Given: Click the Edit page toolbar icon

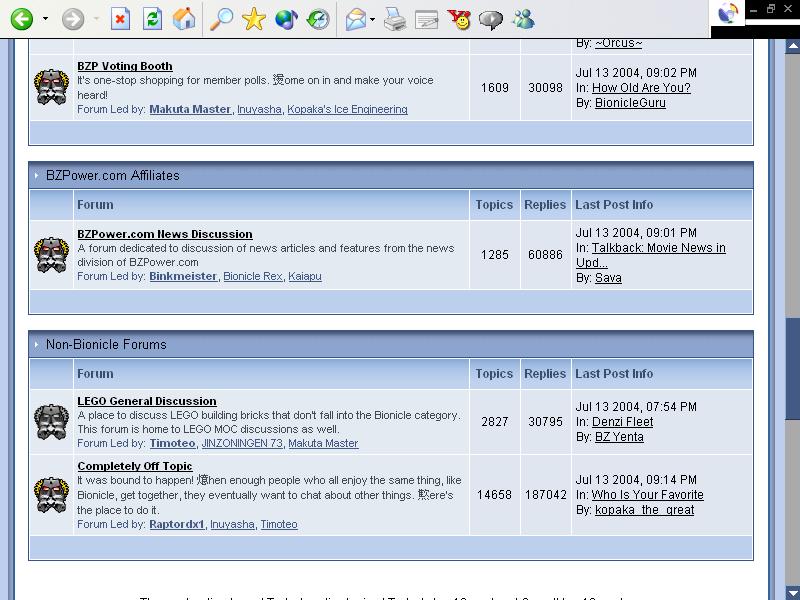Looking at the screenshot, I should point(427,19).
